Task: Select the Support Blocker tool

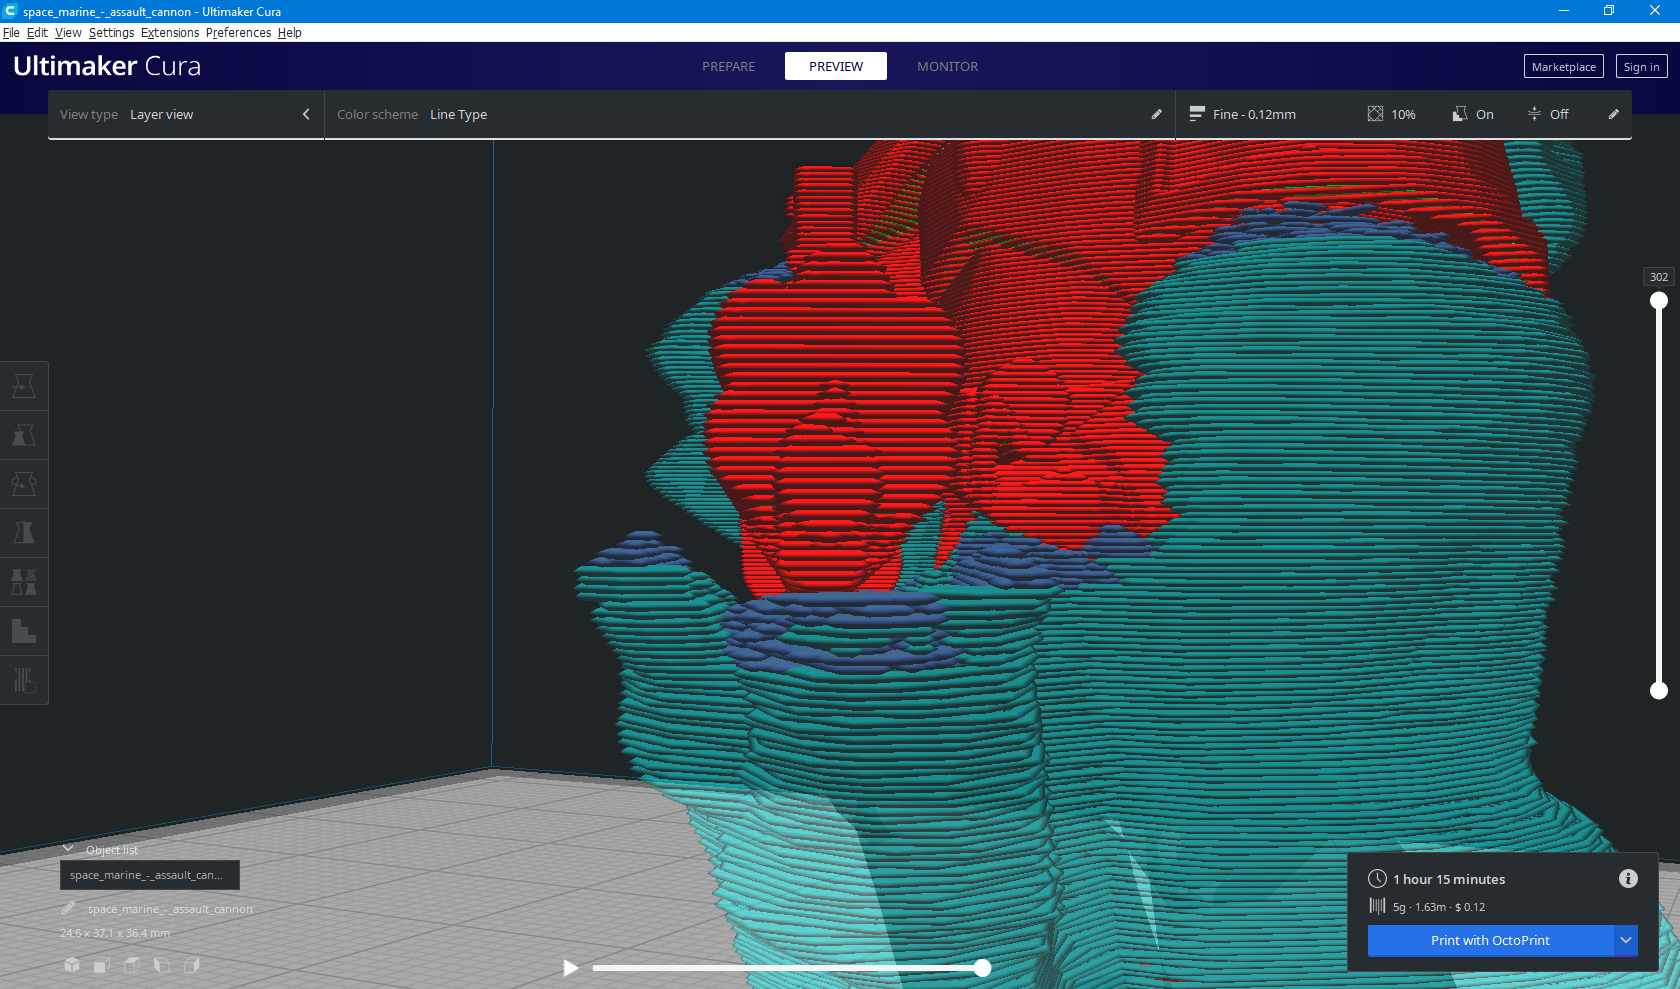Action: pos(24,631)
